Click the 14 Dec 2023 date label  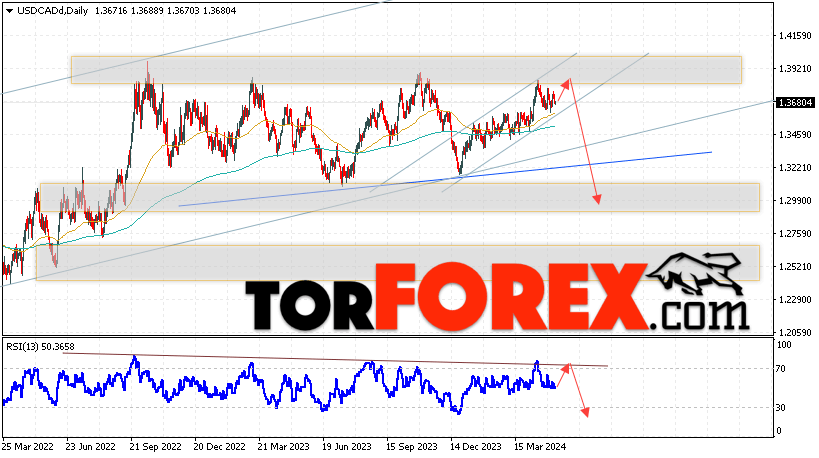476,447
